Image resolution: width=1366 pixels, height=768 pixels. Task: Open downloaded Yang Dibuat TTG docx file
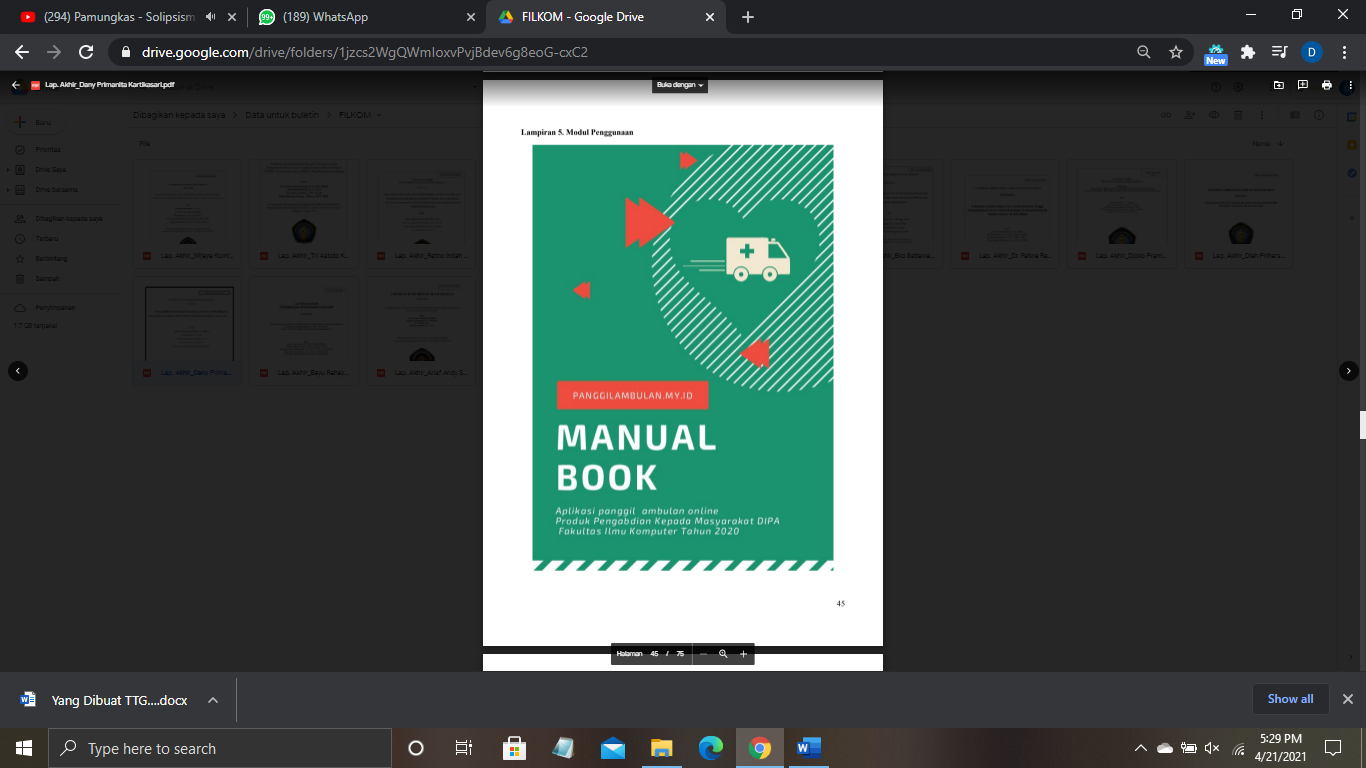[104, 700]
